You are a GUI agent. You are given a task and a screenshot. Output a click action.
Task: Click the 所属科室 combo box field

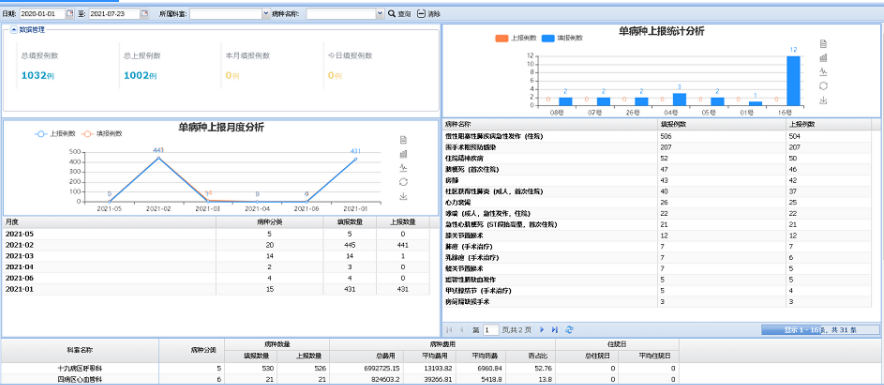[226, 14]
